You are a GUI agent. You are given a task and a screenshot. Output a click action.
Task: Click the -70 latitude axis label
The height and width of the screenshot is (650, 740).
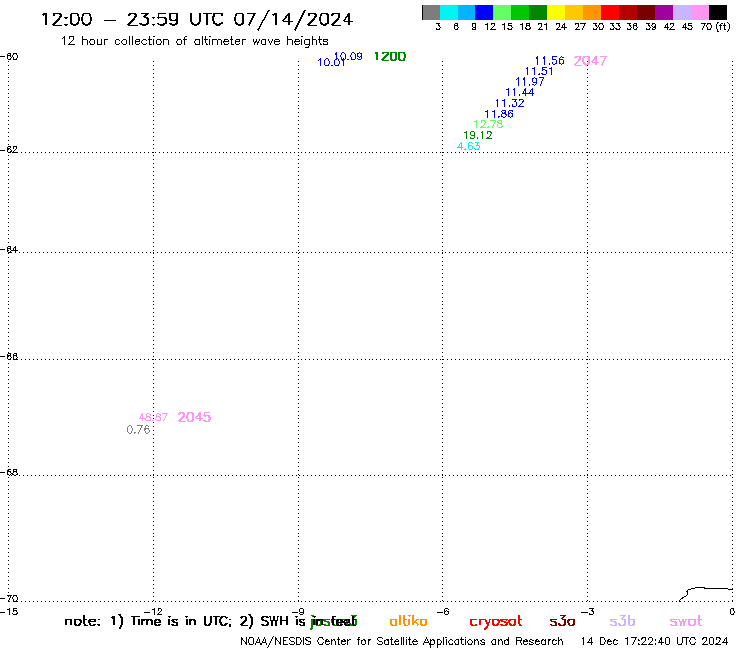pos(9,599)
